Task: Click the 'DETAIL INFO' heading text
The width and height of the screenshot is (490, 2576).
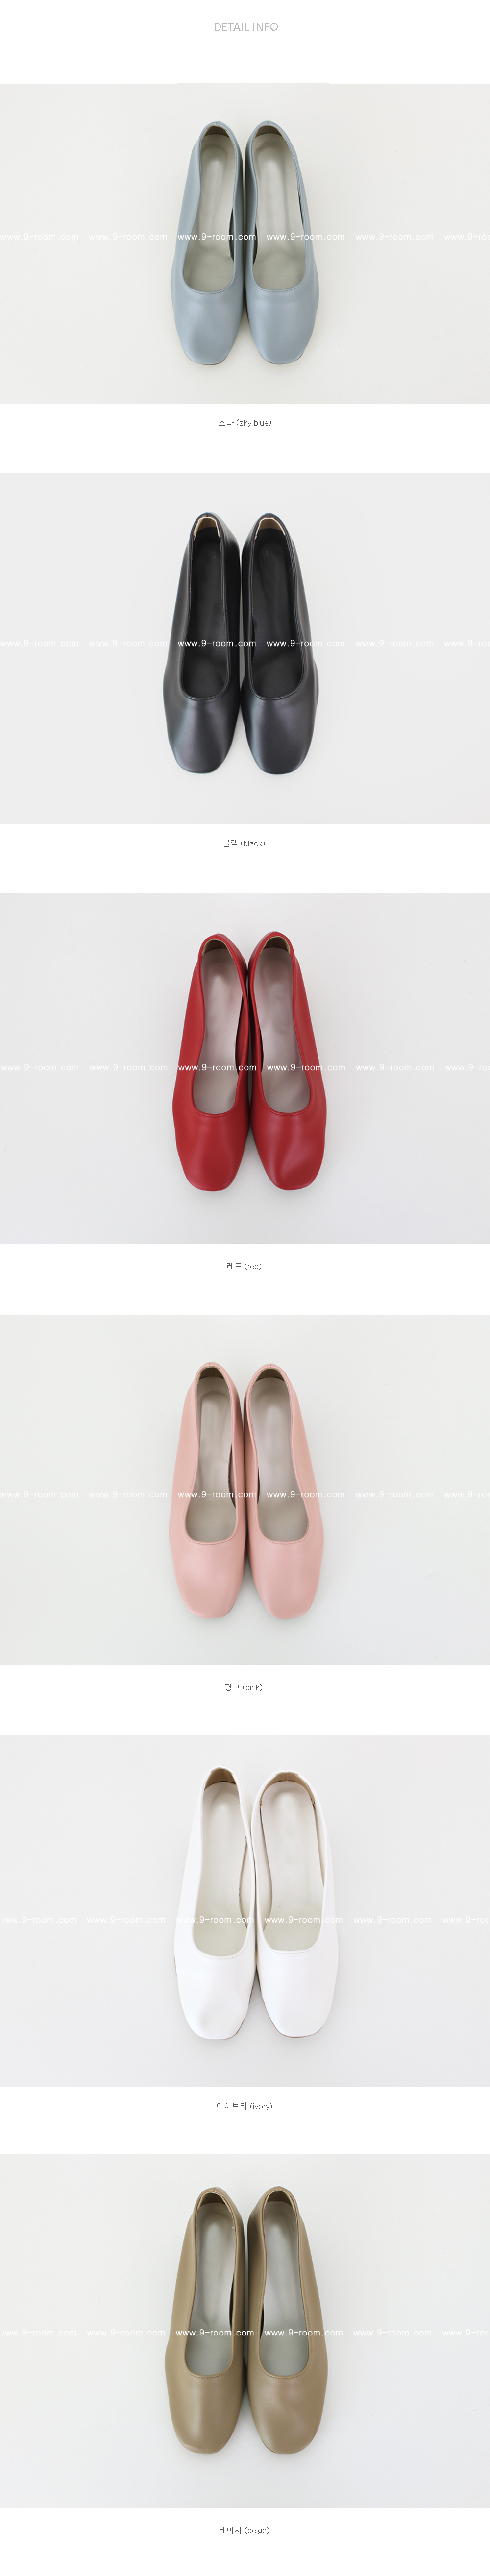Action: [246, 27]
